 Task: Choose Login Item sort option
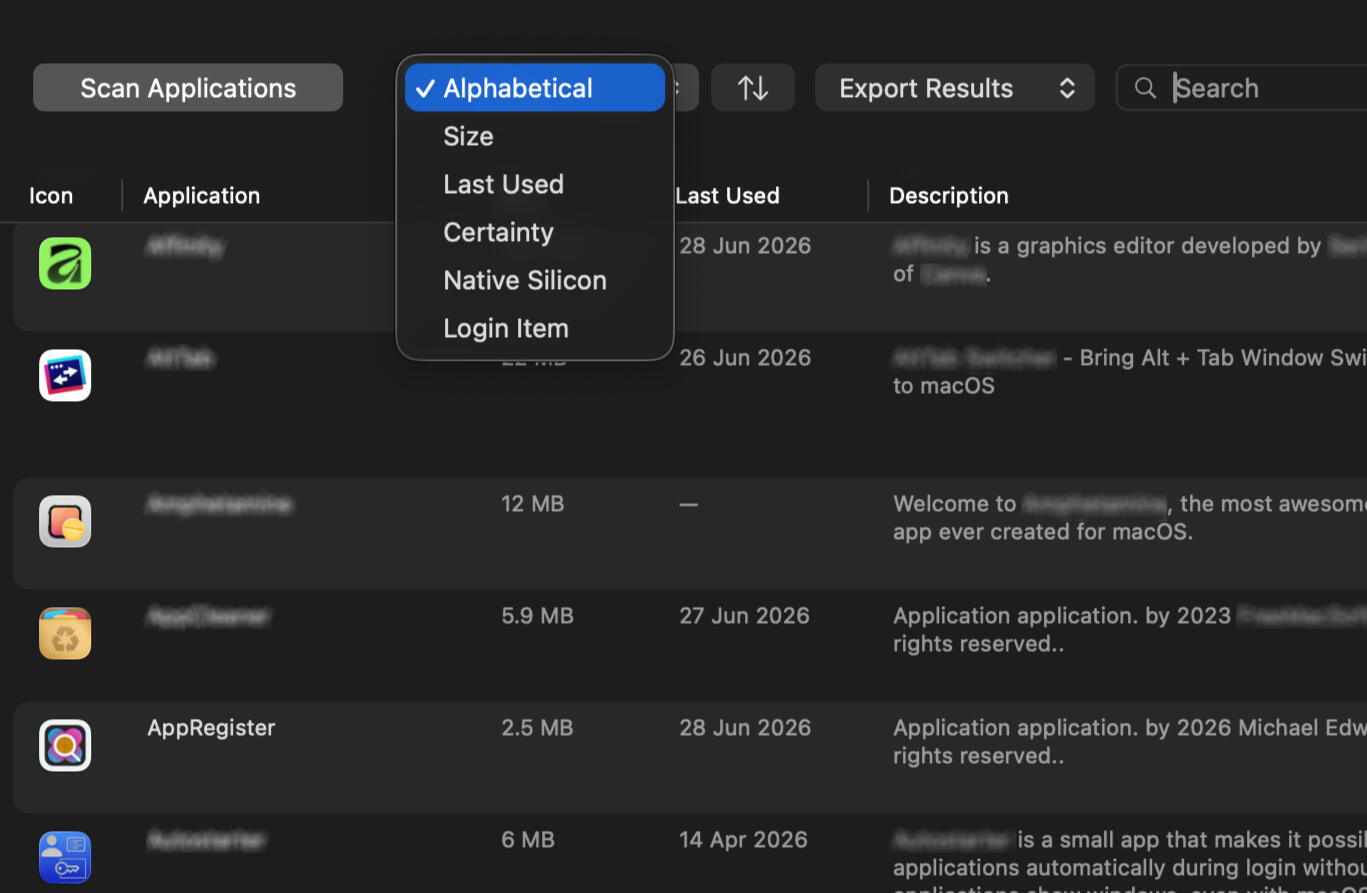pos(535,328)
